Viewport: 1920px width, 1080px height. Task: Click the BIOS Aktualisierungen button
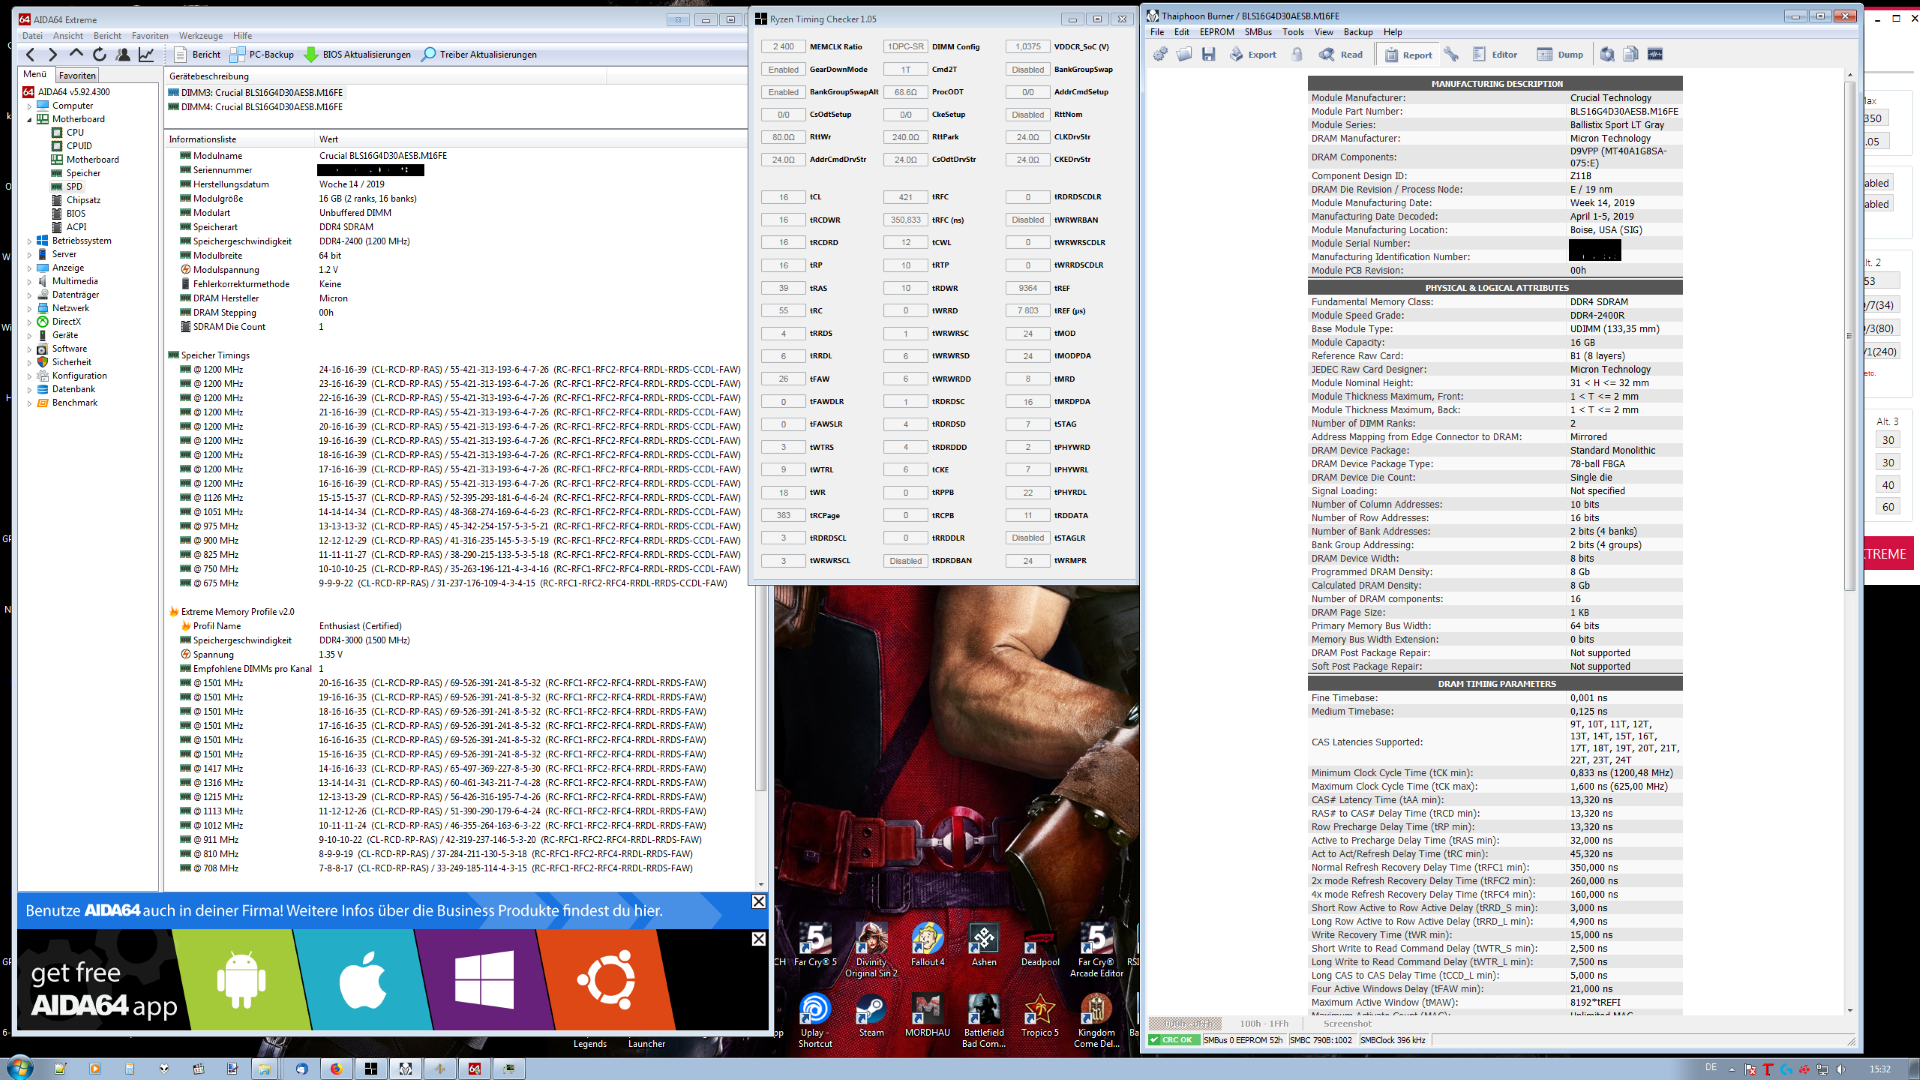(x=357, y=55)
